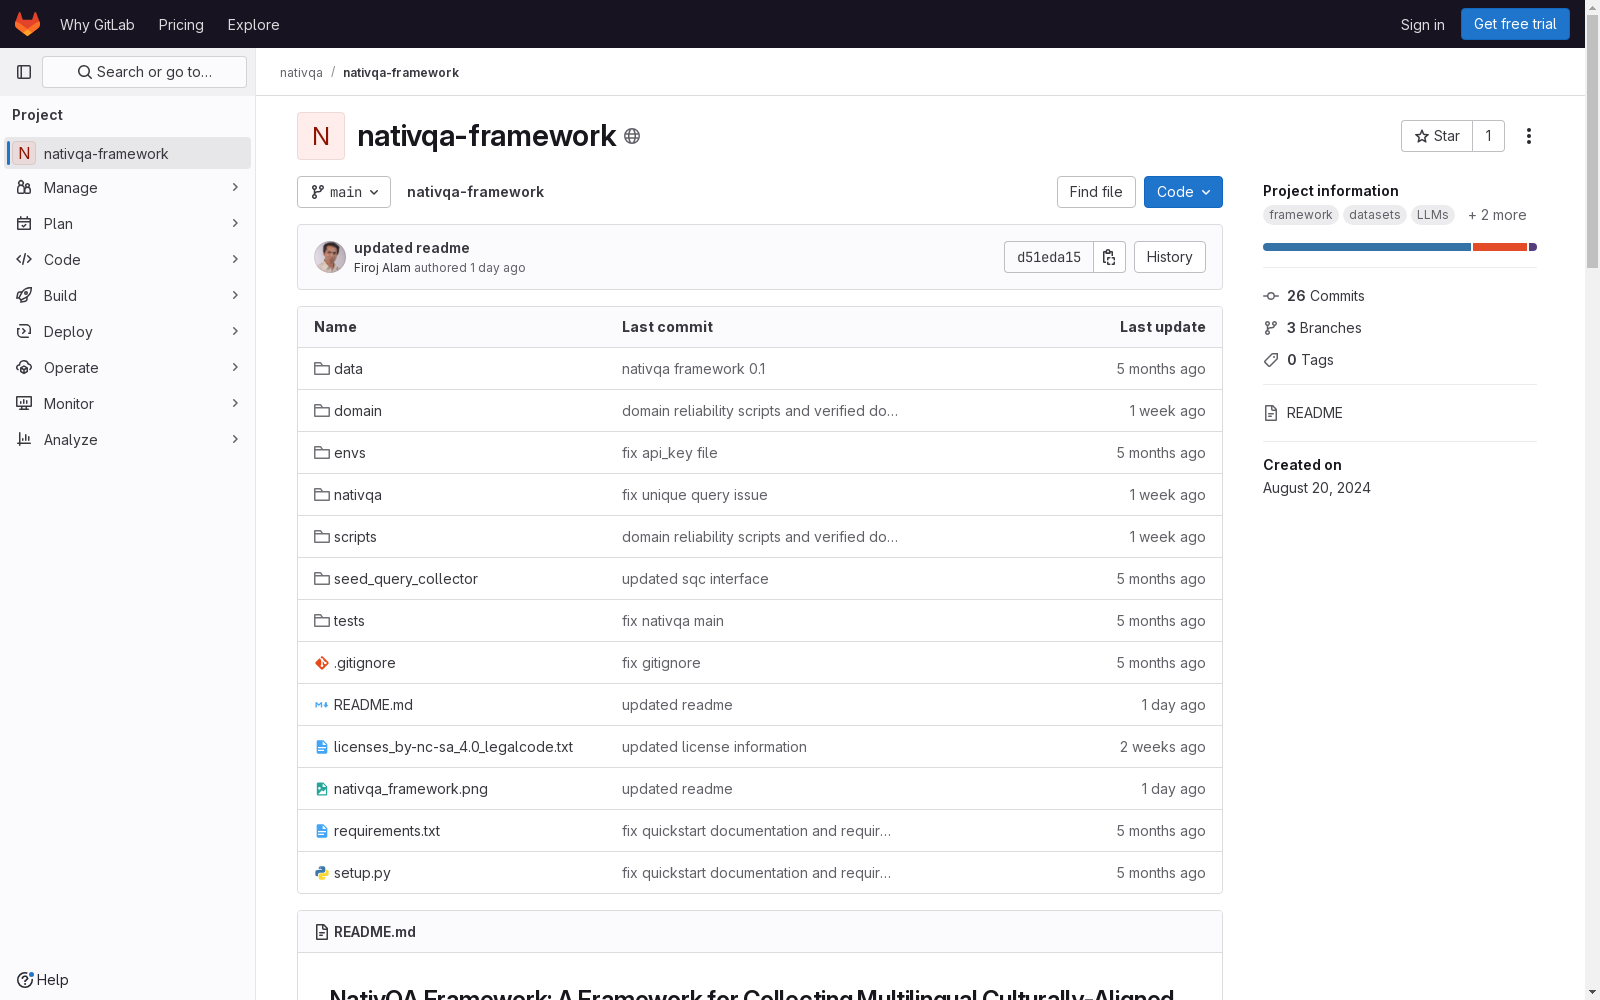Click the Deploy sidebar icon
Viewport: 1600px width, 1000px height.
pyautogui.click(x=24, y=332)
